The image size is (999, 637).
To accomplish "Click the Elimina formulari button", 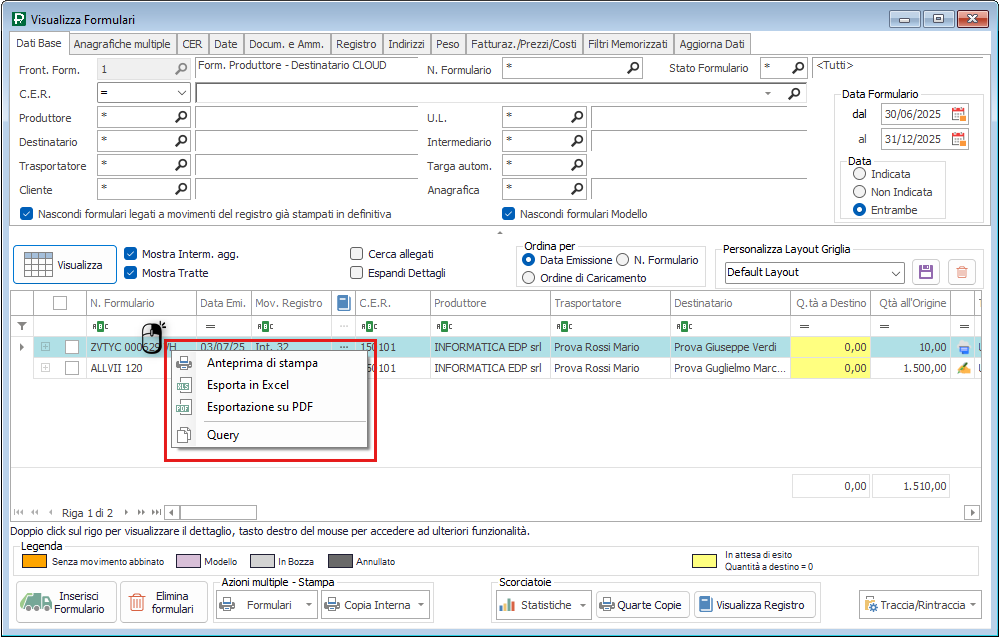I will point(161,603).
